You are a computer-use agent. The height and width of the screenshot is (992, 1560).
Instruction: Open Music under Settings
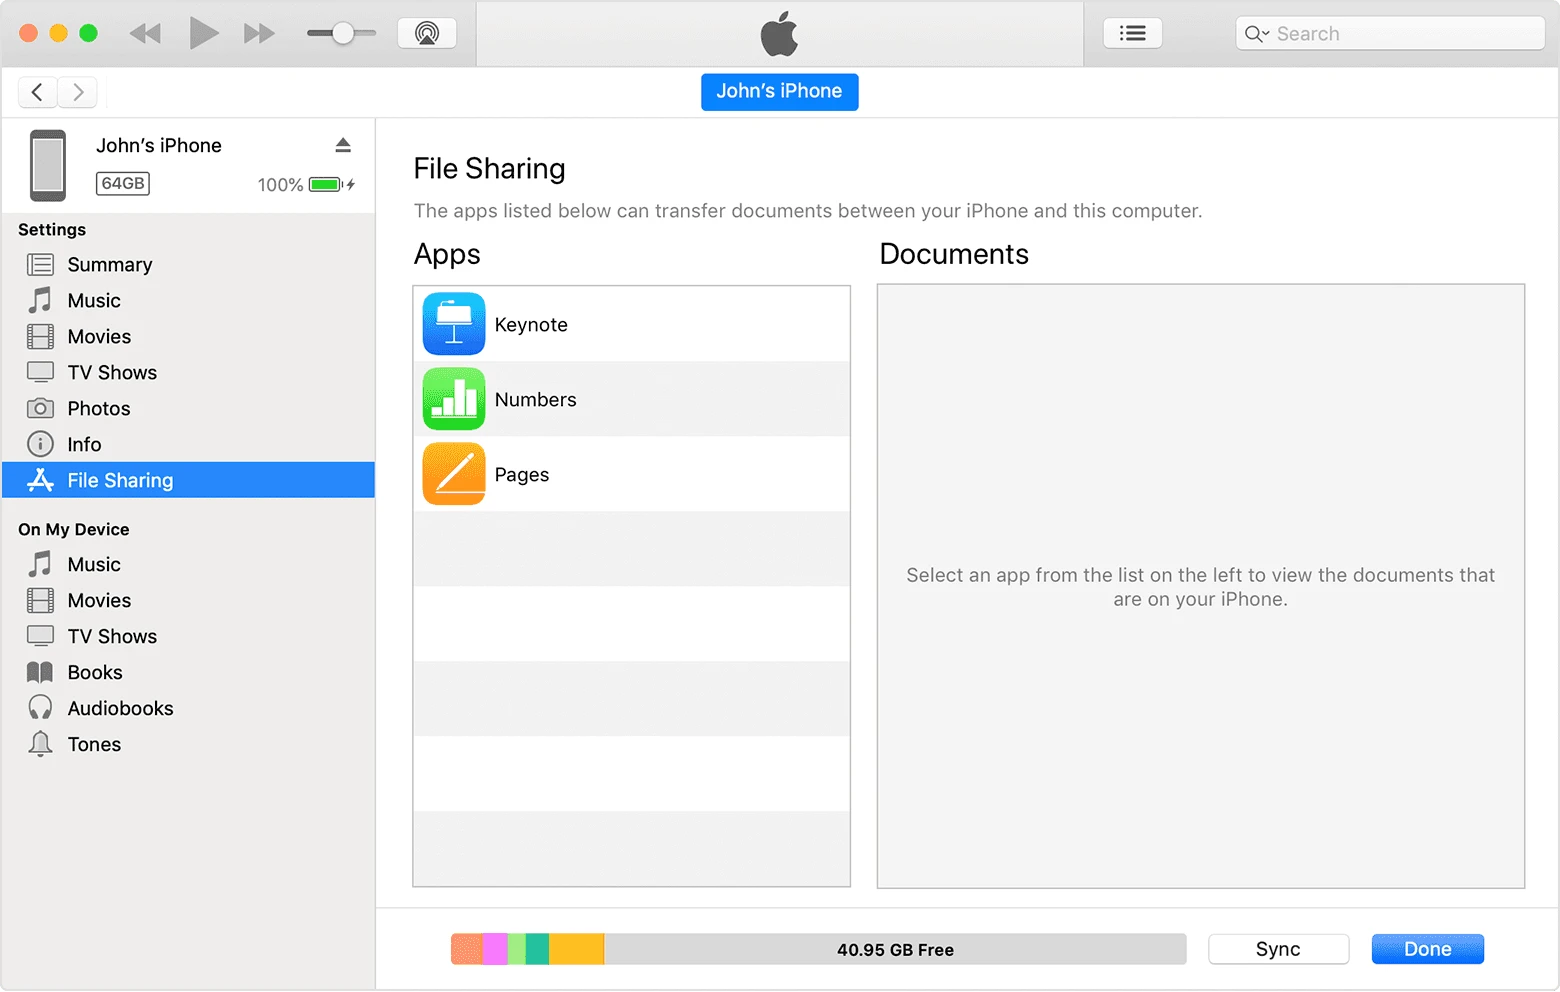coord(188,301)
